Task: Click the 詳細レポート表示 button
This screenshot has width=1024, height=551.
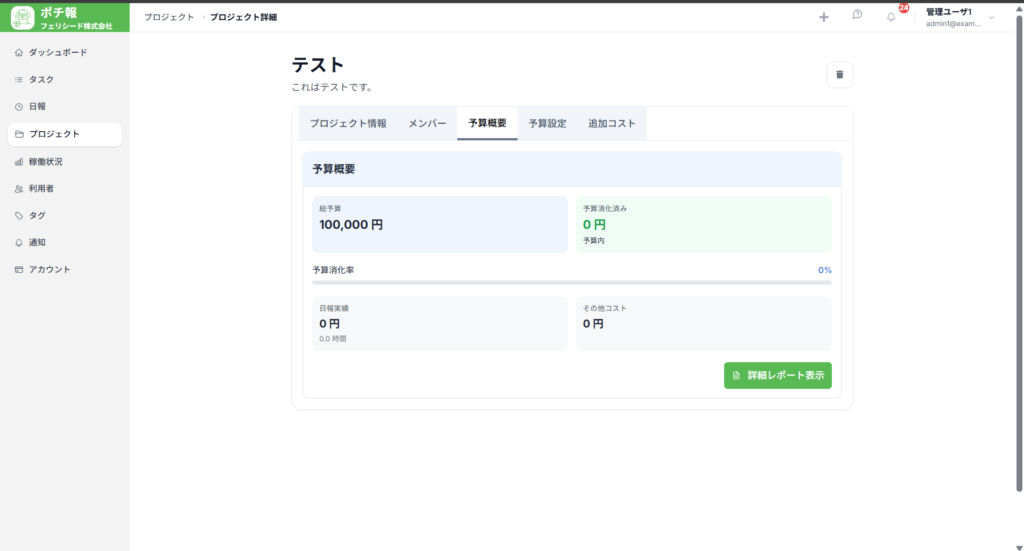Action: pos(777,376)
